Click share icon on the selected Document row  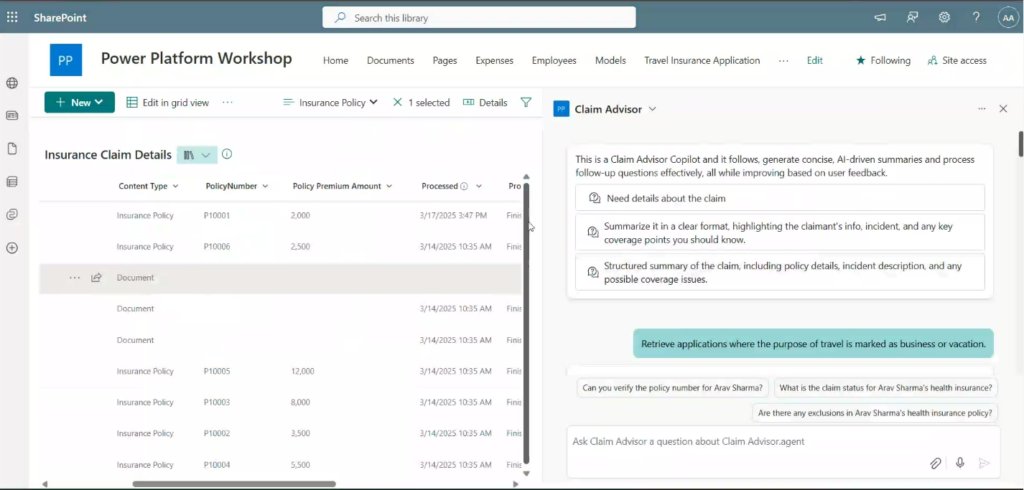(96, 278)
